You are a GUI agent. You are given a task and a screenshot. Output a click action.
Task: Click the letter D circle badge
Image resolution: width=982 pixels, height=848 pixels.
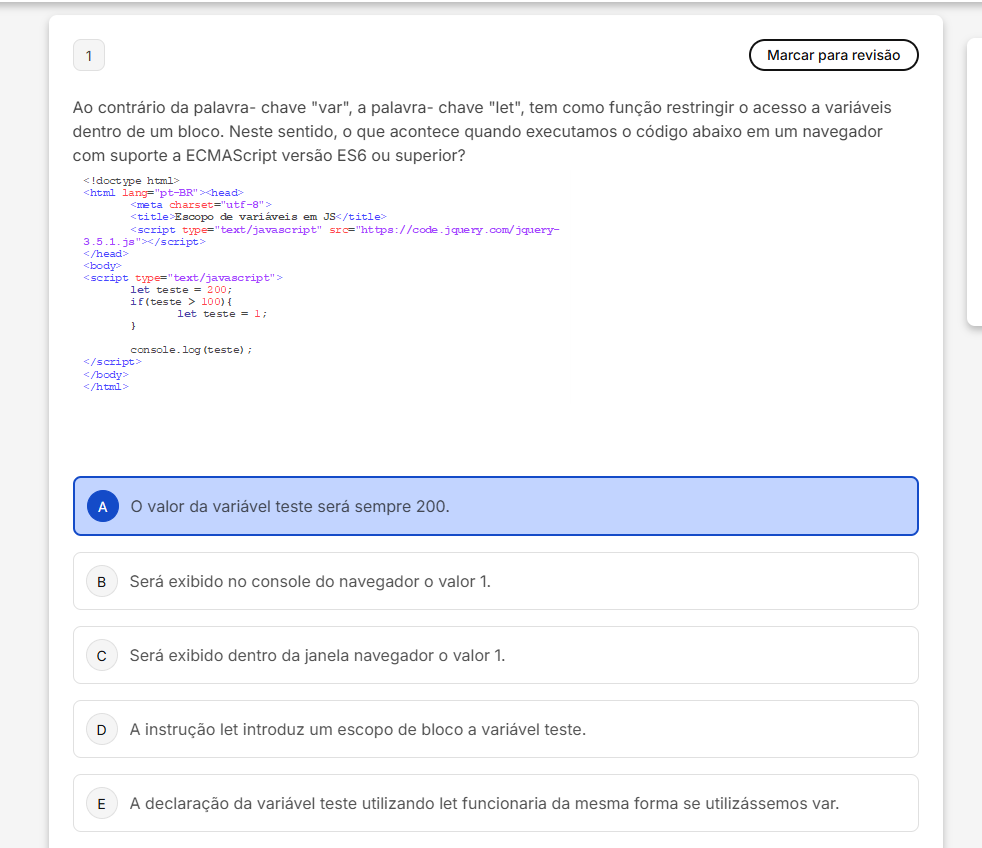tap(102, 729)
